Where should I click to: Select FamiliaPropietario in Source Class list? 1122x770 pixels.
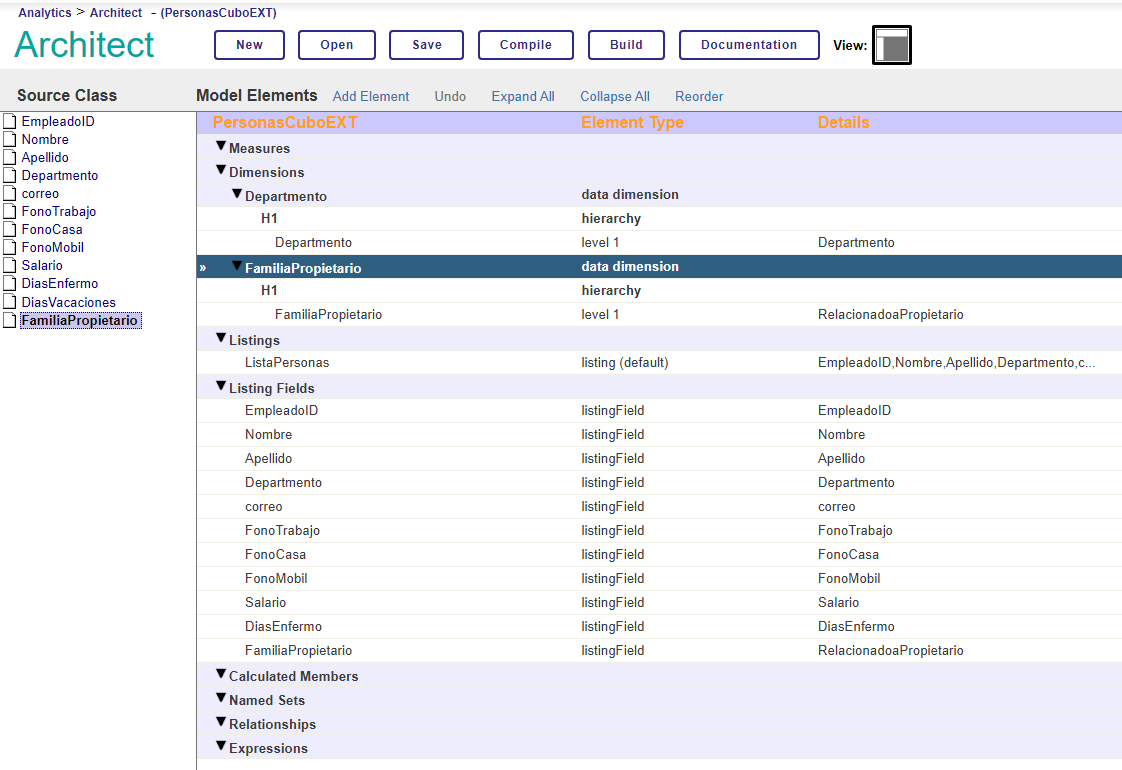(79, 321)
